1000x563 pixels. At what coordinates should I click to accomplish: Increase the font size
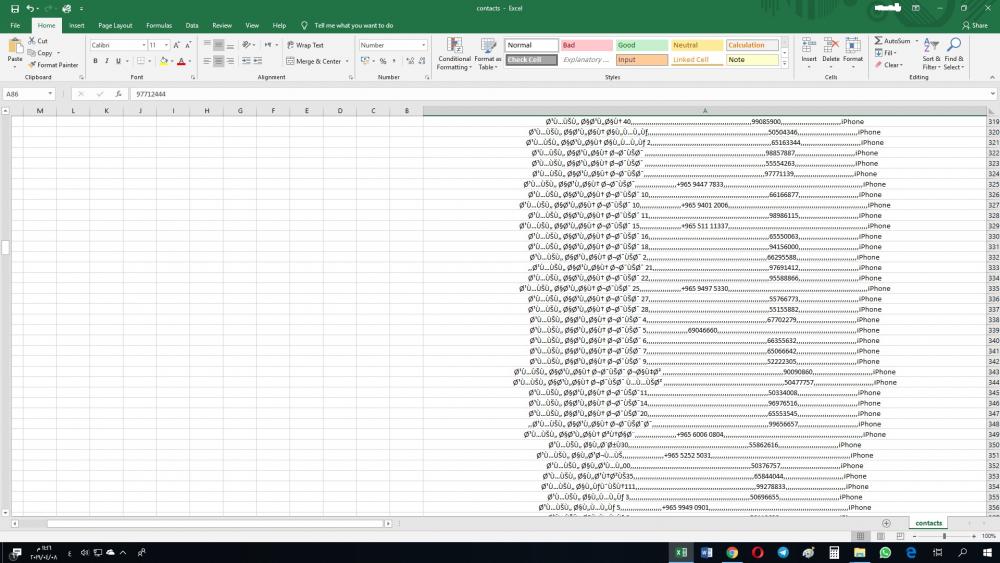click(177, 45)
